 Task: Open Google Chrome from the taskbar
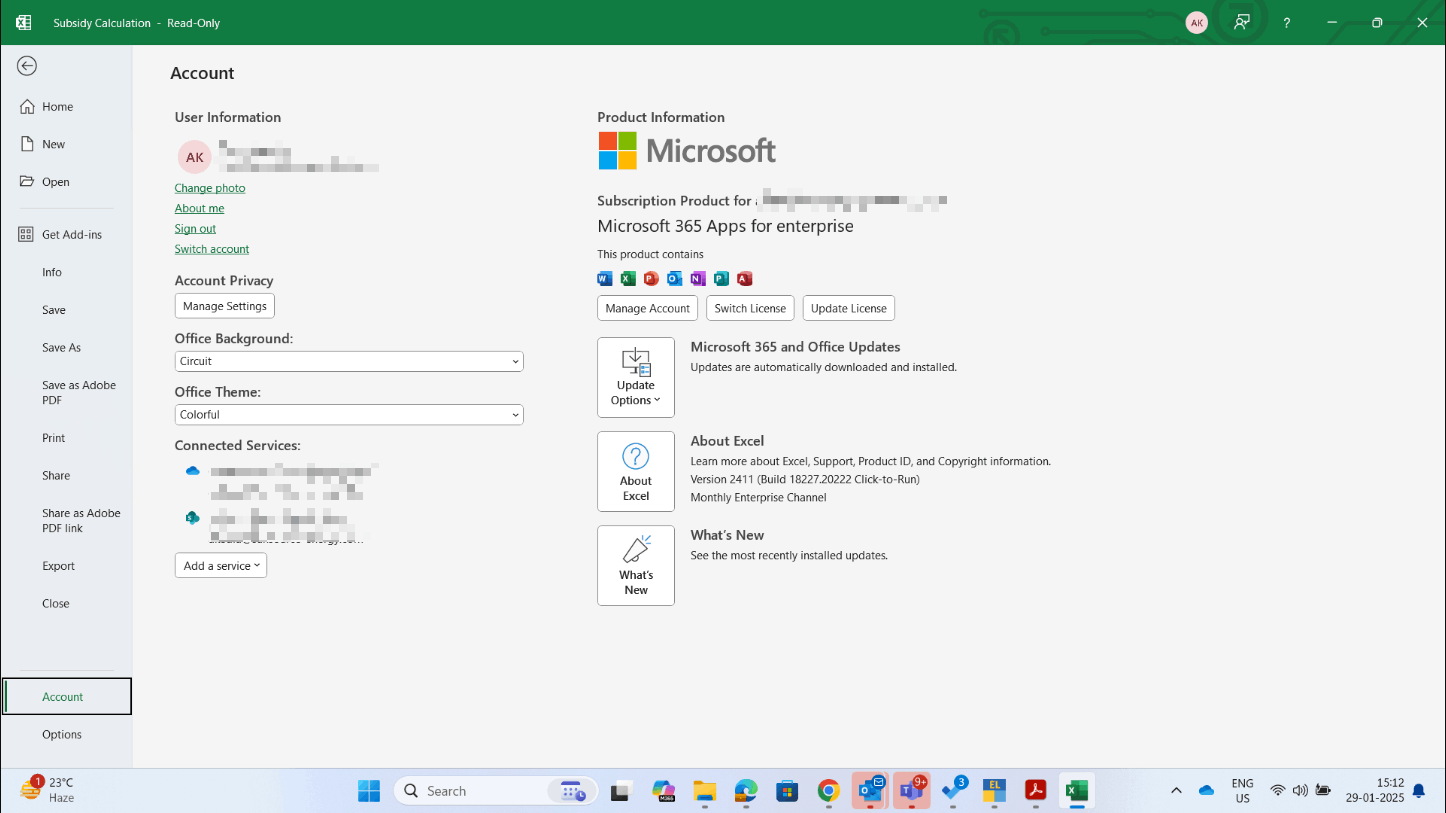click(x=828, y=791)
